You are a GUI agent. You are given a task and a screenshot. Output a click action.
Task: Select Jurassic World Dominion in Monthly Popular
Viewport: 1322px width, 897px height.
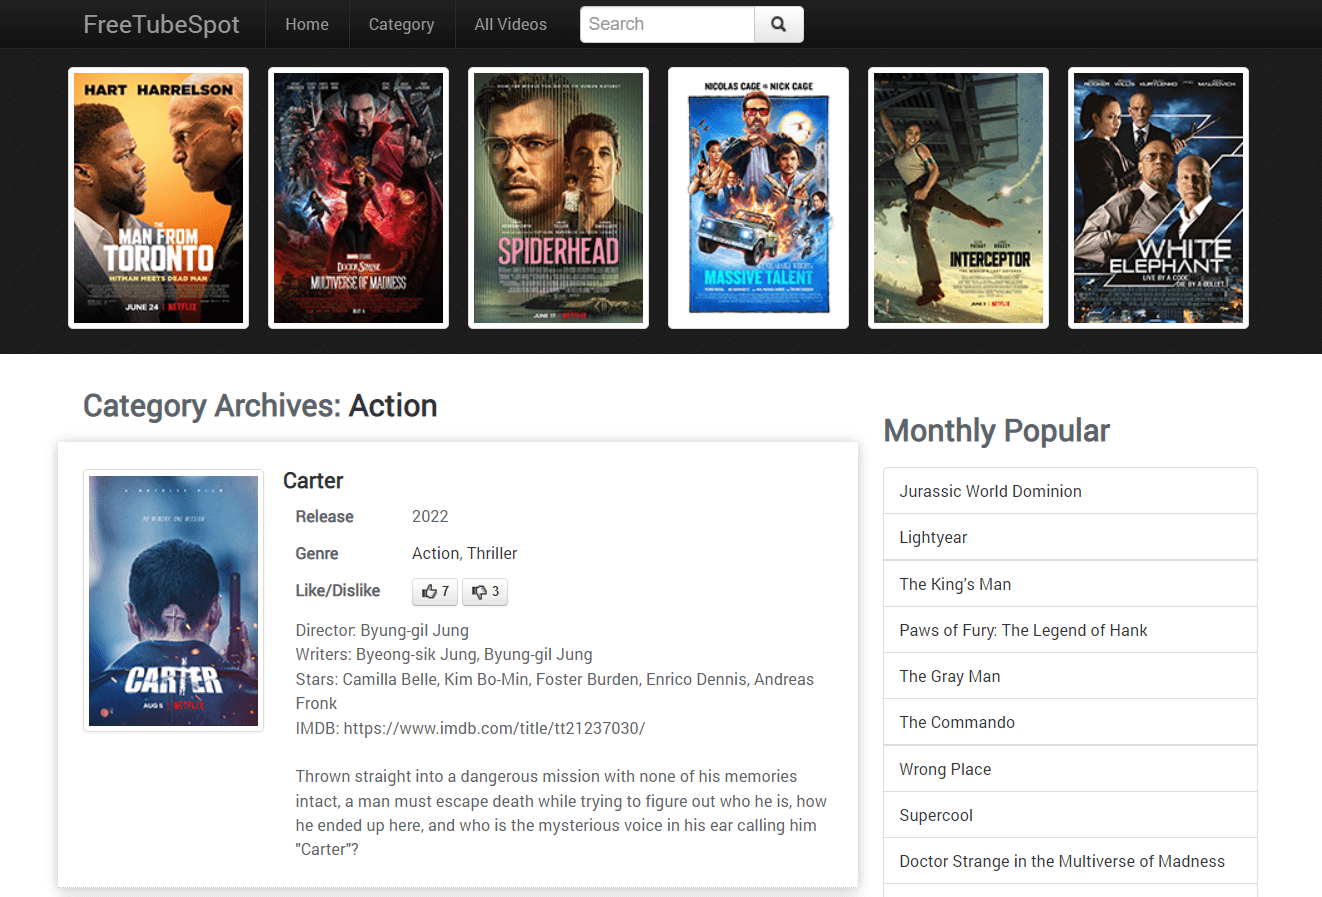1070,491
